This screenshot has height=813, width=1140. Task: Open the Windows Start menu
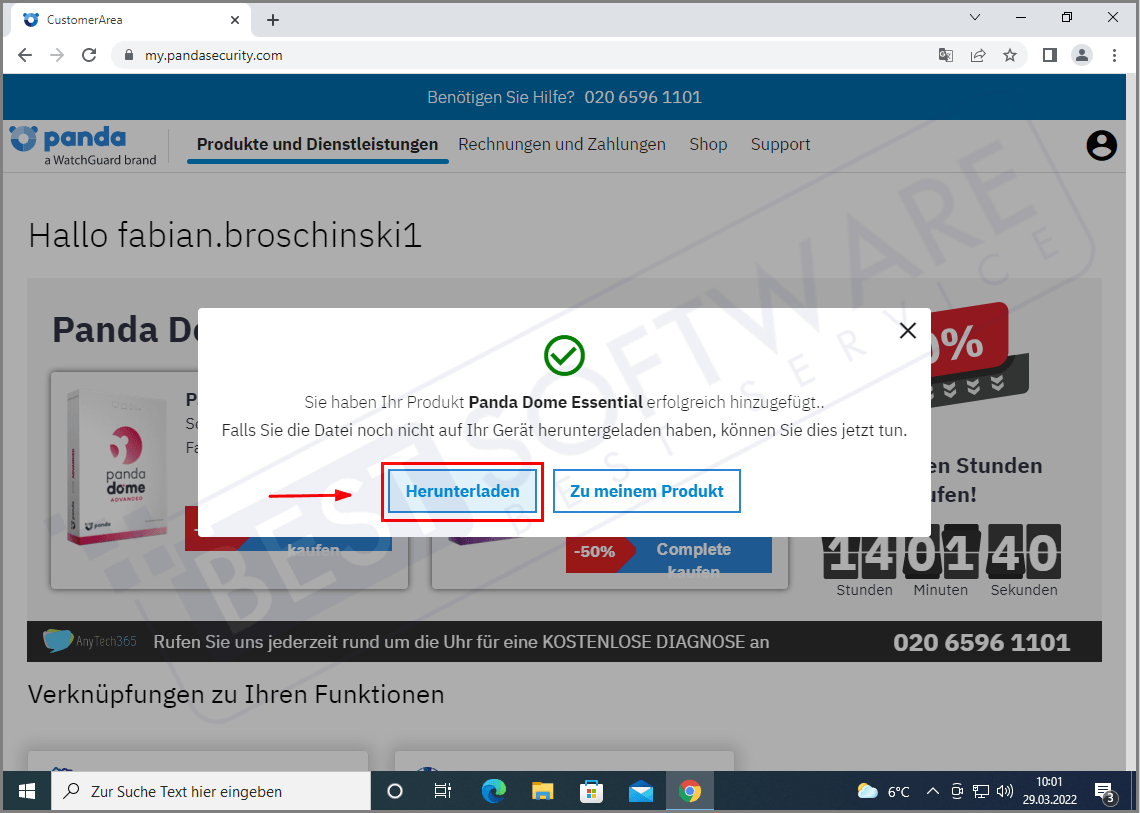(x=27, y=791)
